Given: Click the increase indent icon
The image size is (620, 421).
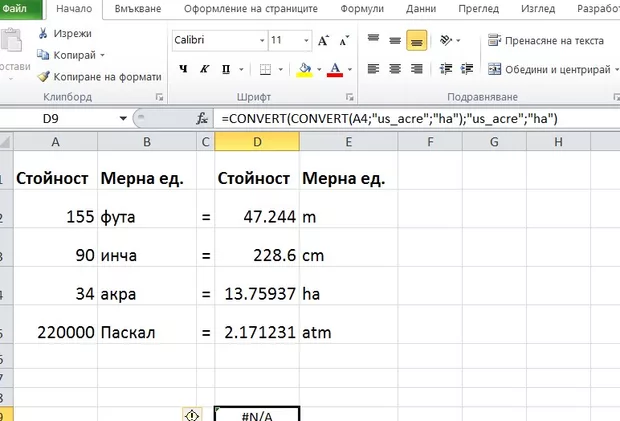Looking at the screenshot, I should pos(467,69).
